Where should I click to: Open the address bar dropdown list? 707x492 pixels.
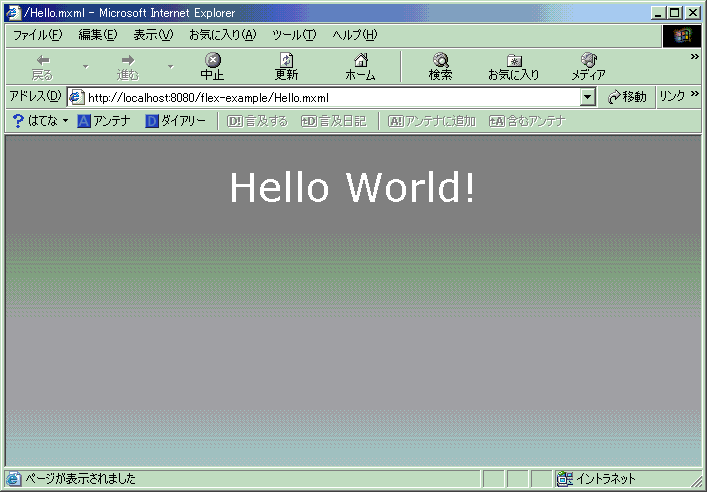[588, 97]
